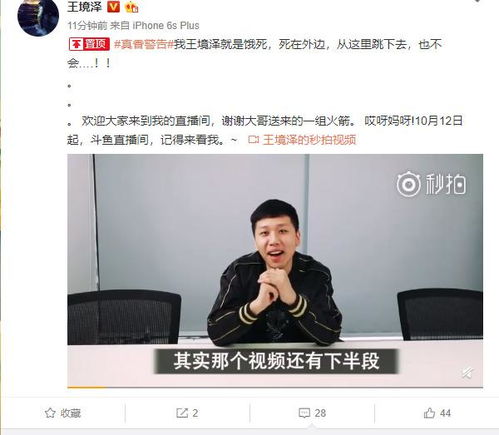This screenshot has width=499, height=435.
Task: Click the red 置顶 pinned tag
Action: tap(89, 44)
